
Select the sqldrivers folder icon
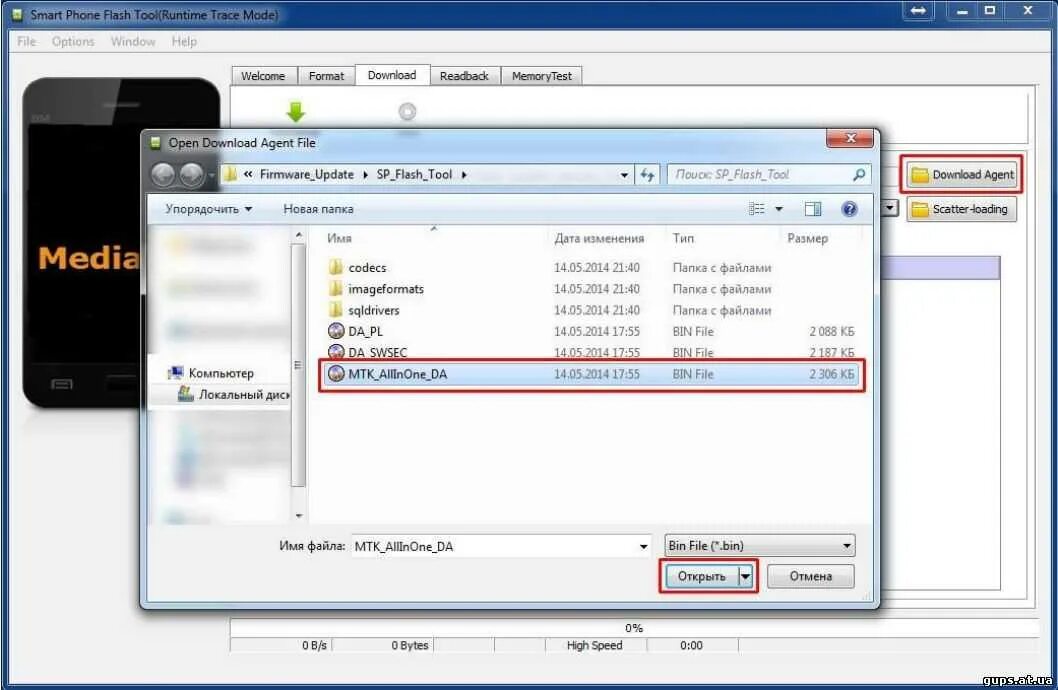[x=335, y=310]
